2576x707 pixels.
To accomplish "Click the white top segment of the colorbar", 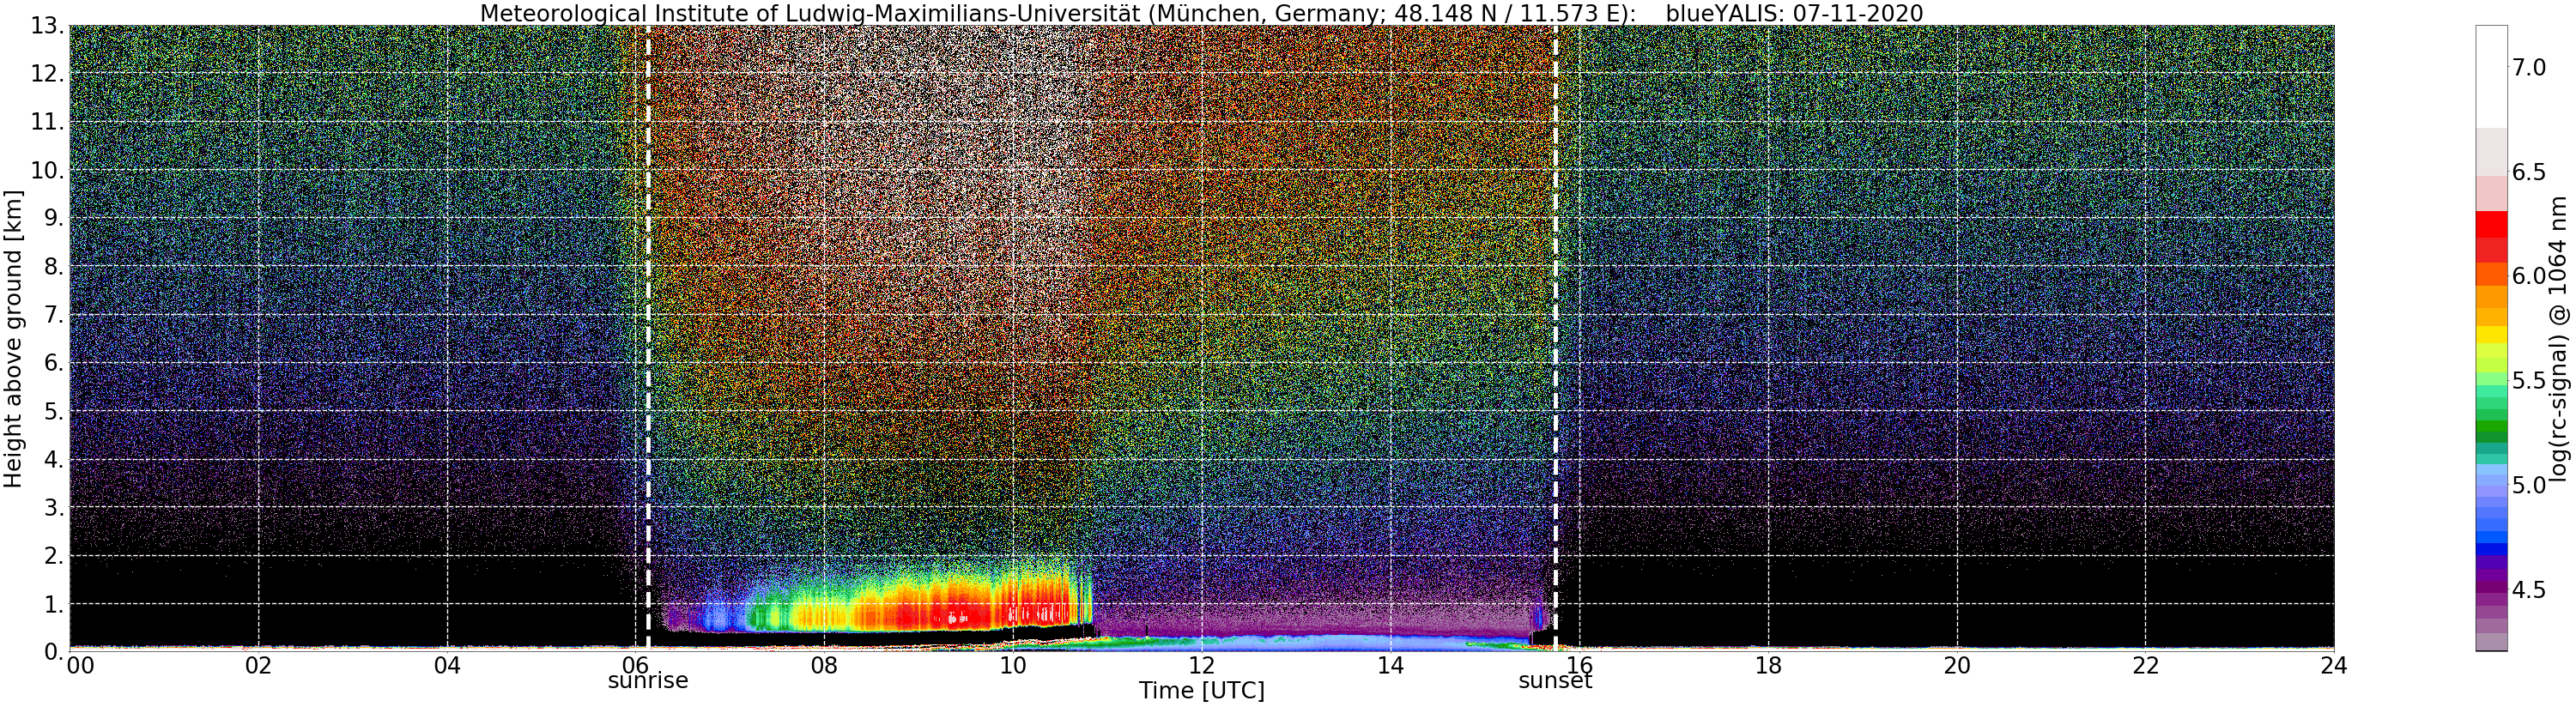I will [2491, 77].
